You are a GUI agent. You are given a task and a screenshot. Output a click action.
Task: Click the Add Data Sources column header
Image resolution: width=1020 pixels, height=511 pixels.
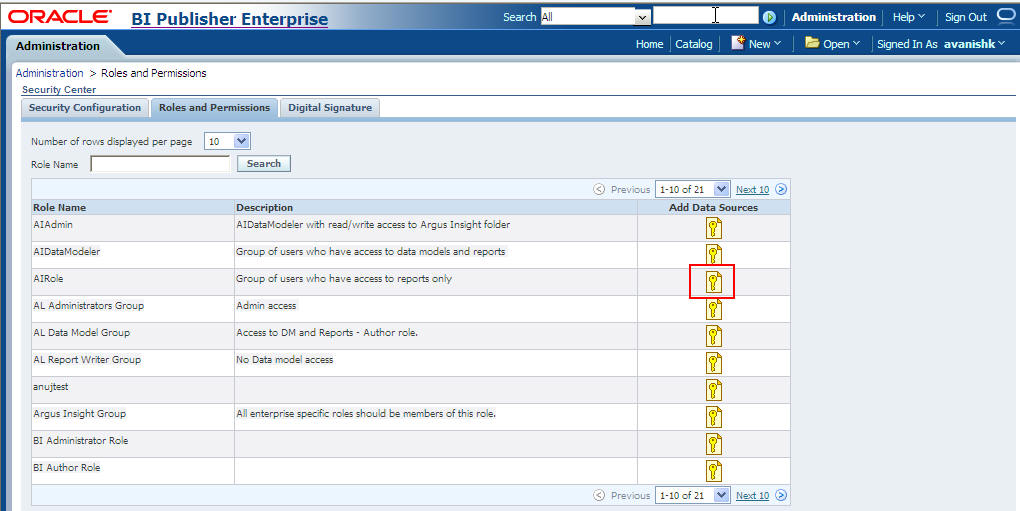714,207
